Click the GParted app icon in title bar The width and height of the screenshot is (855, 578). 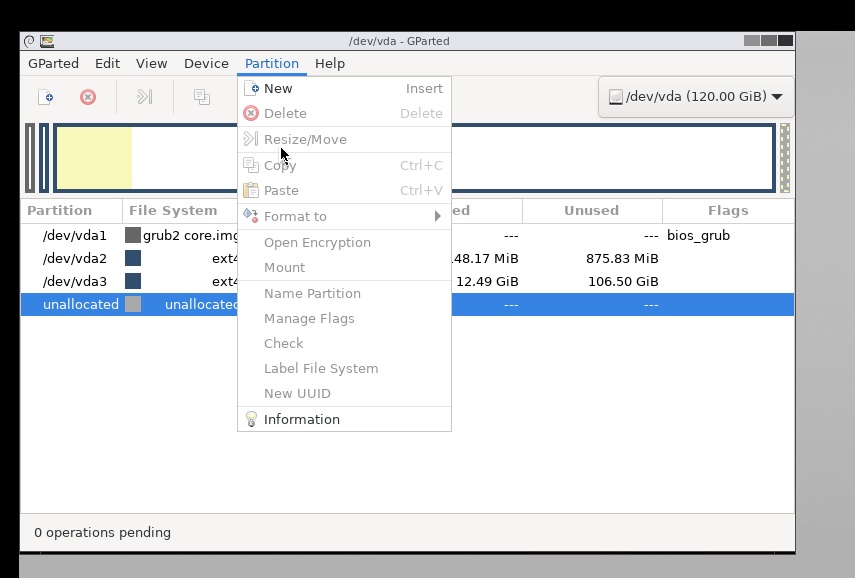[x=47, y=41]
